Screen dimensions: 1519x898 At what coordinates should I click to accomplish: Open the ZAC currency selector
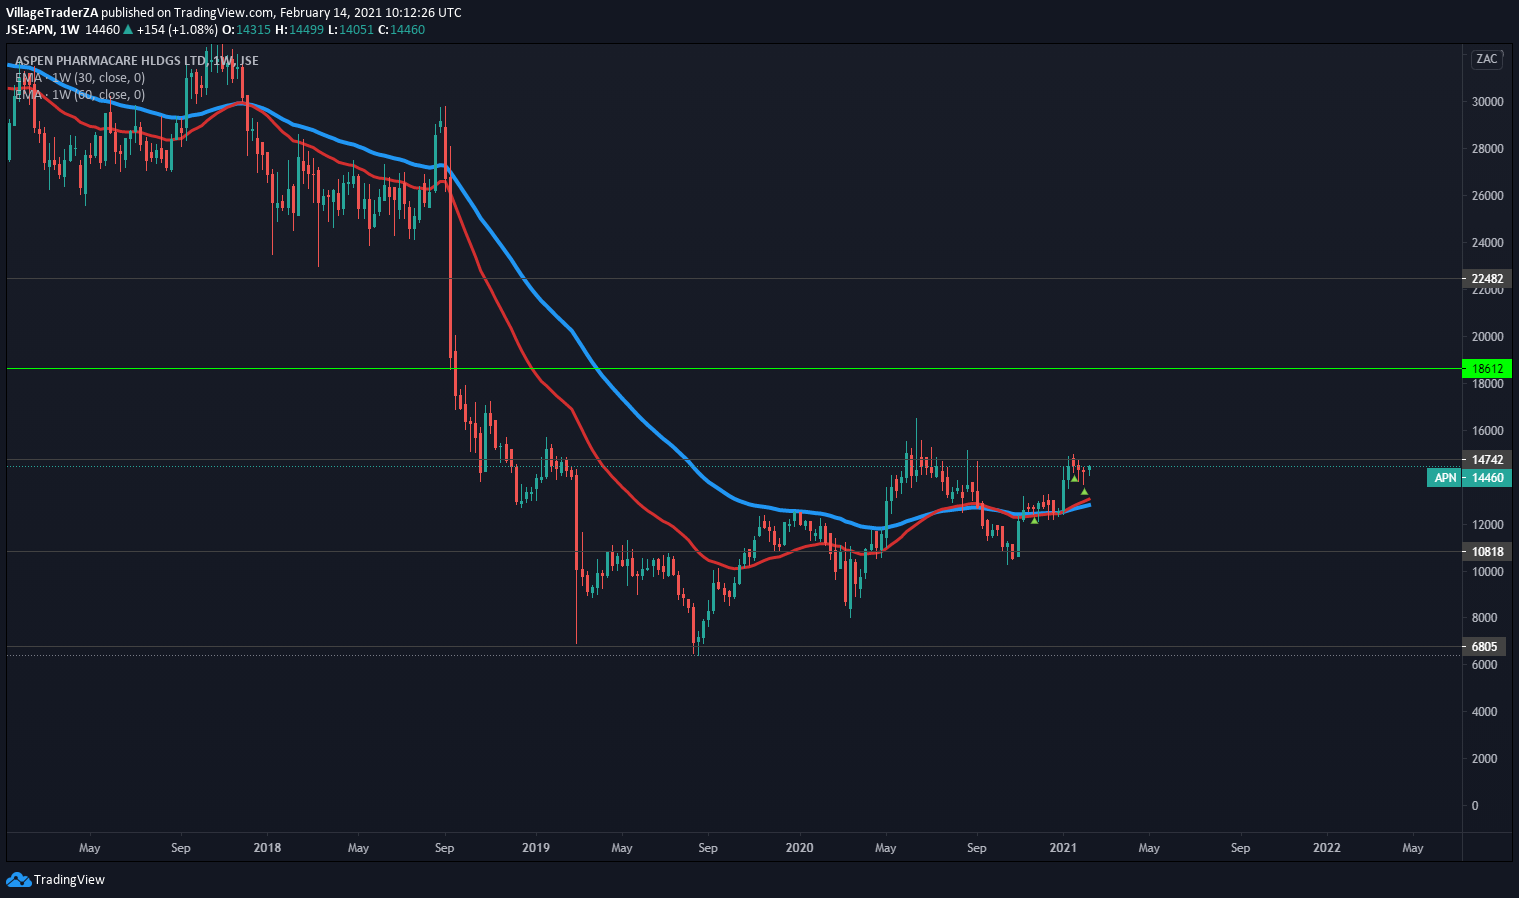[x=1486, y=59]
